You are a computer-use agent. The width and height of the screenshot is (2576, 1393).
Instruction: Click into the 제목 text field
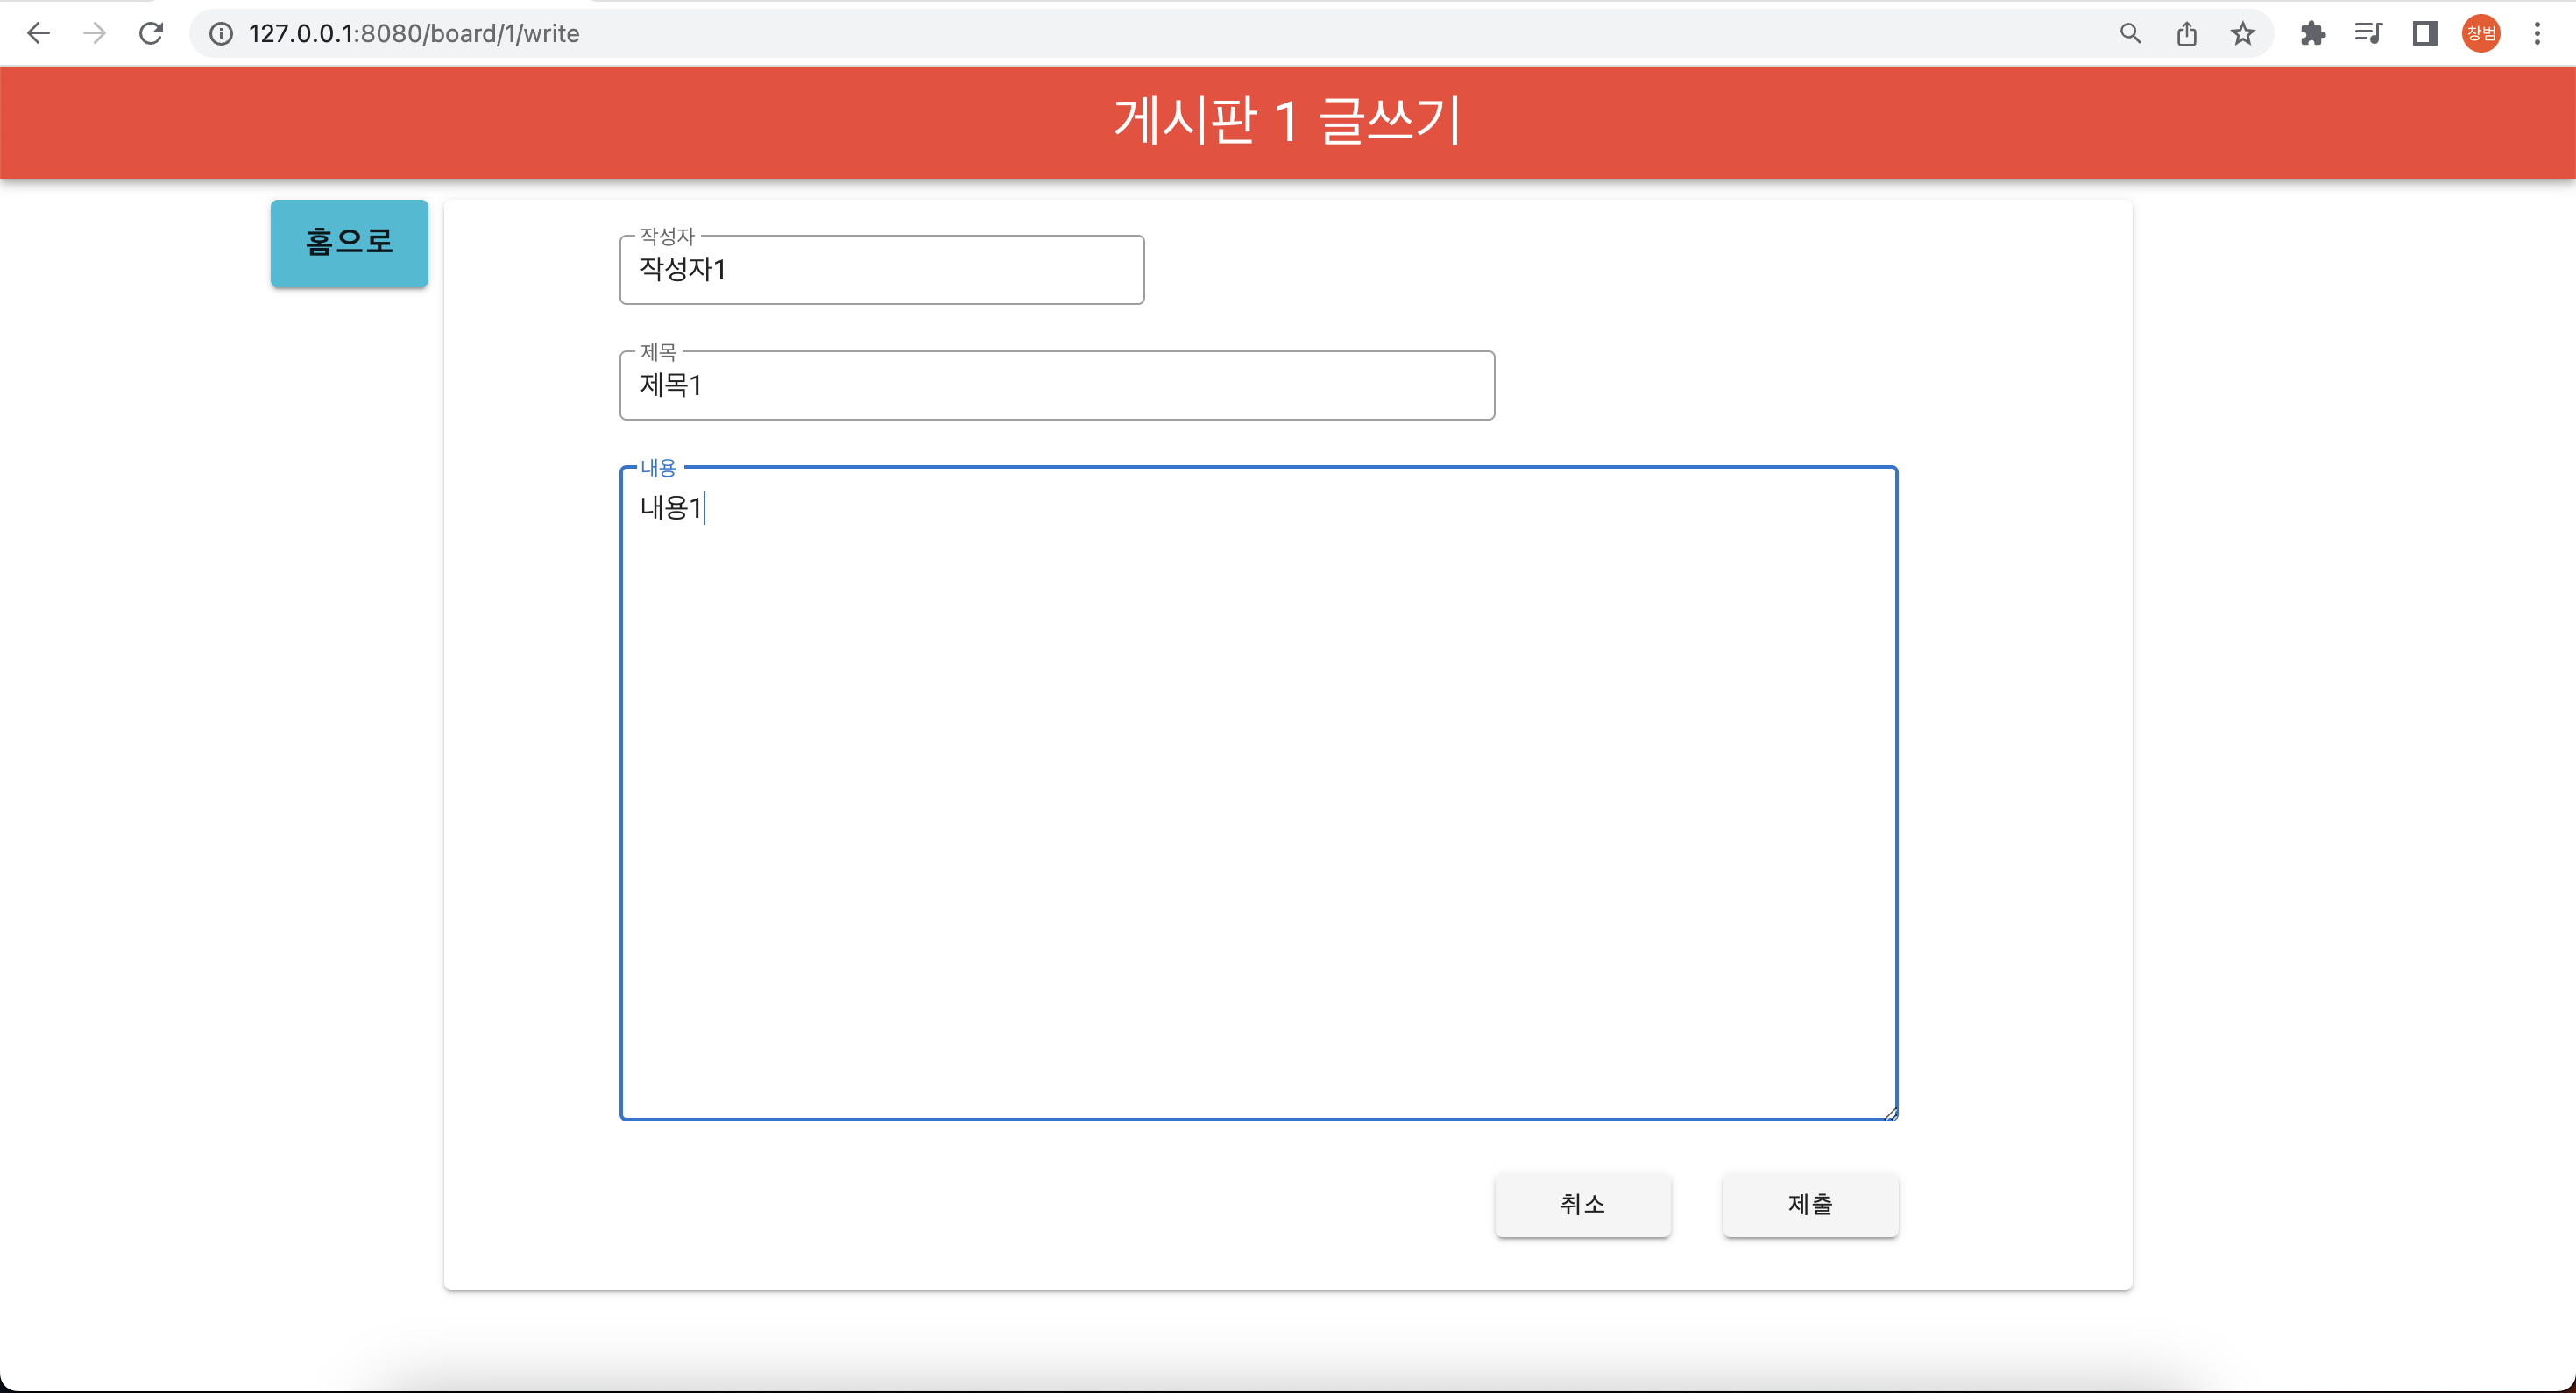point(1056,386)
